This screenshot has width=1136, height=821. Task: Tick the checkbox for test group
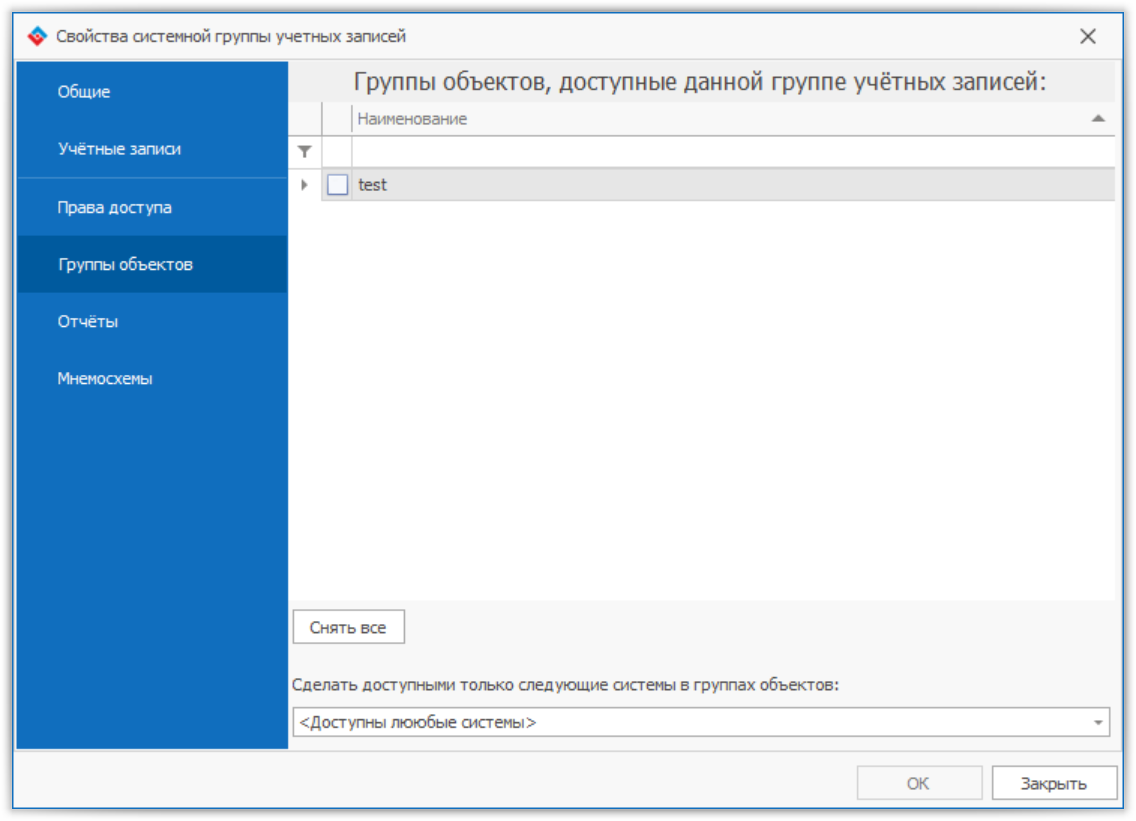click(338, 185)
